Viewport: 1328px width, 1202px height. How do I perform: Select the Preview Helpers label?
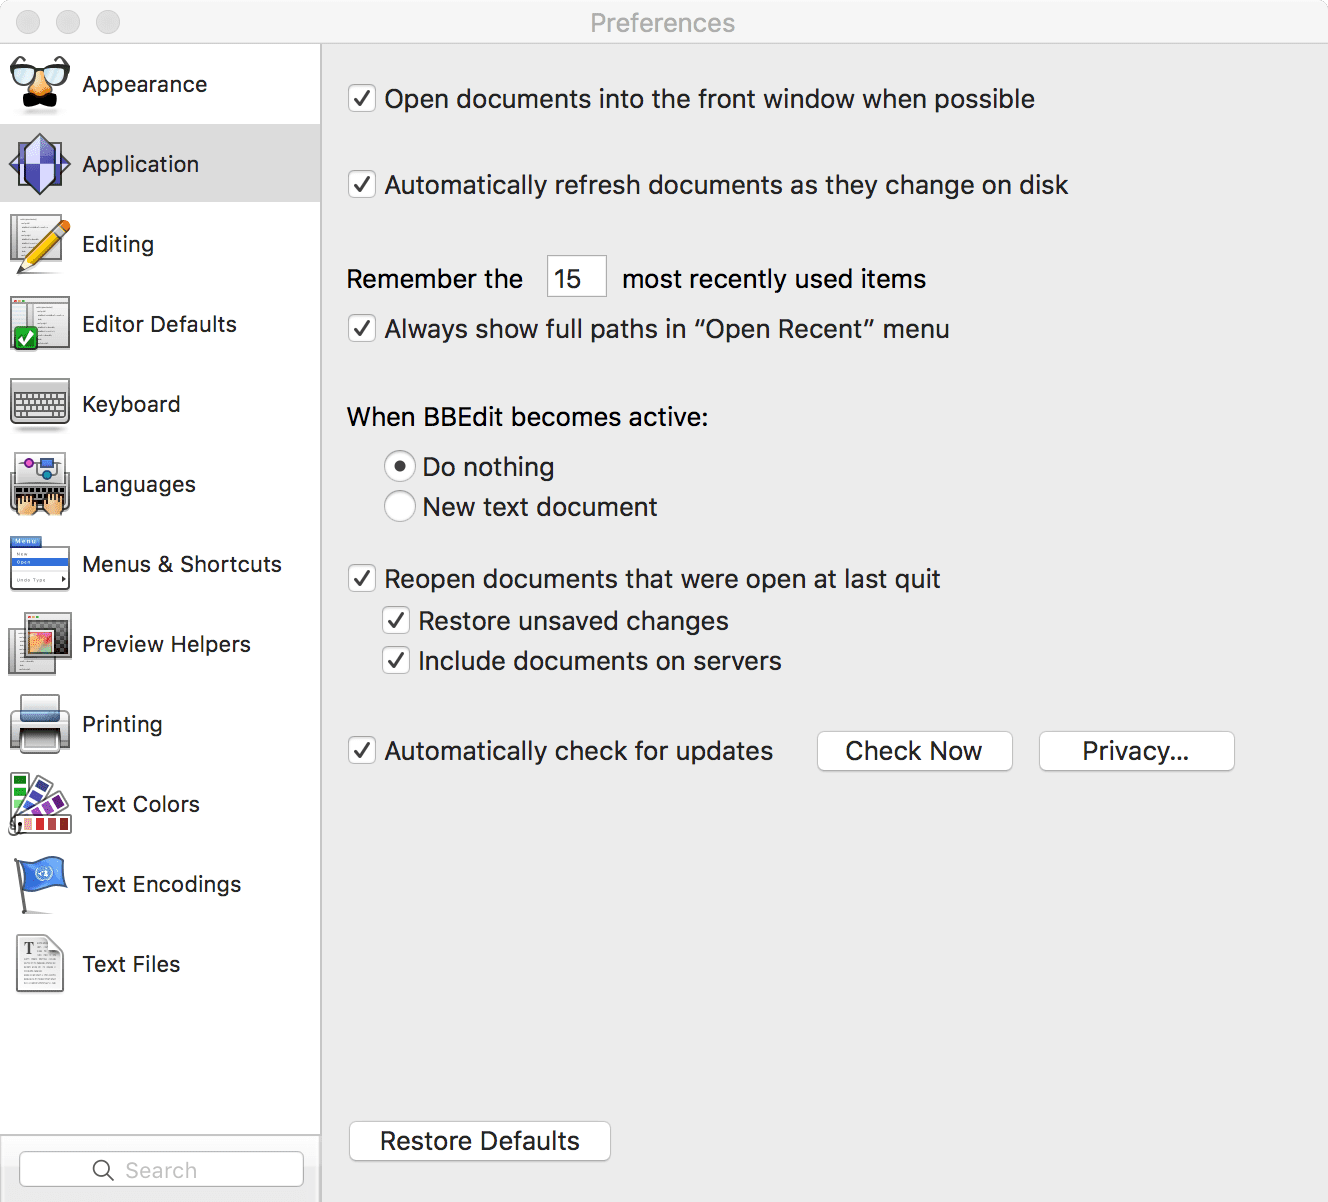click(166, 644)
